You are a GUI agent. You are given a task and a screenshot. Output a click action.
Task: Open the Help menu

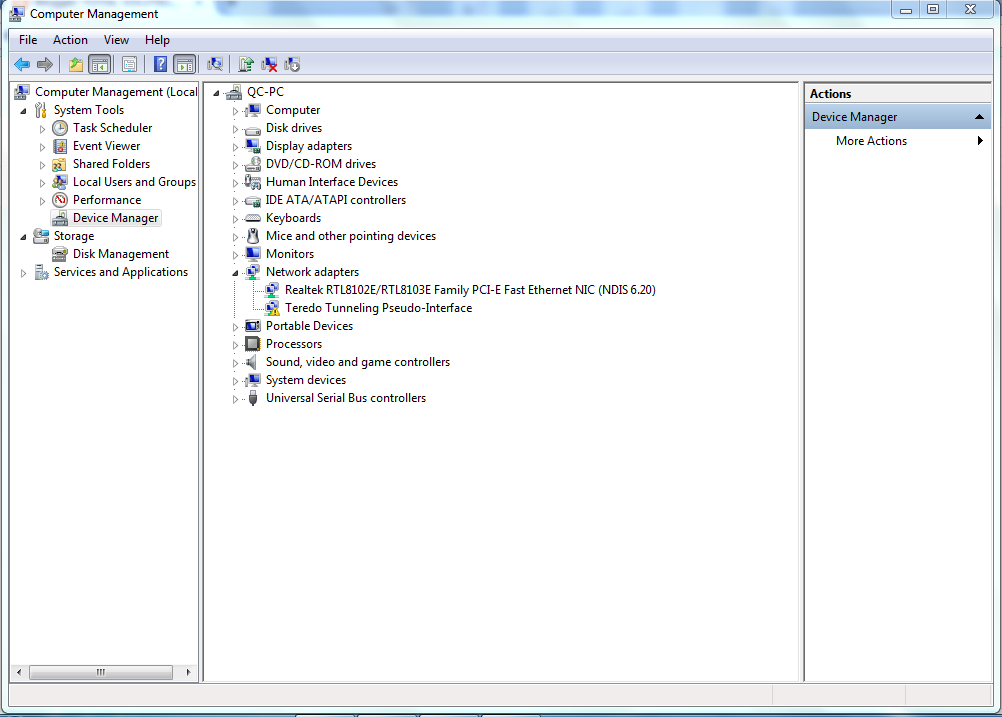point(157,40)
